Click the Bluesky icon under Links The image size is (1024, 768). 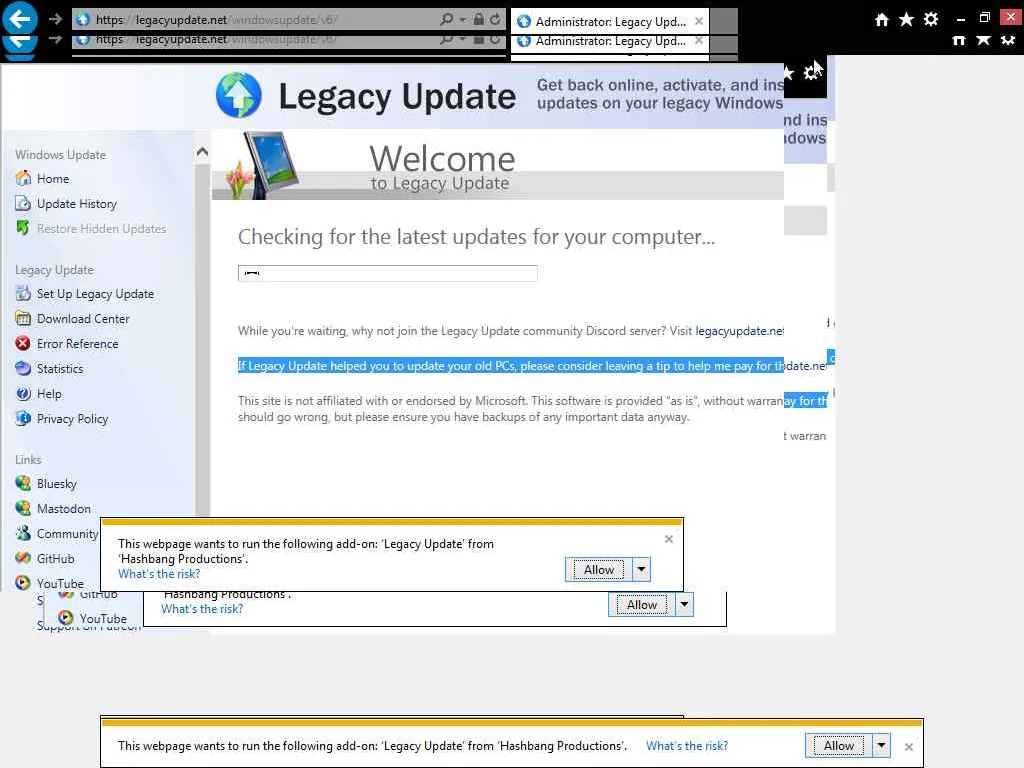click(23, 483)
